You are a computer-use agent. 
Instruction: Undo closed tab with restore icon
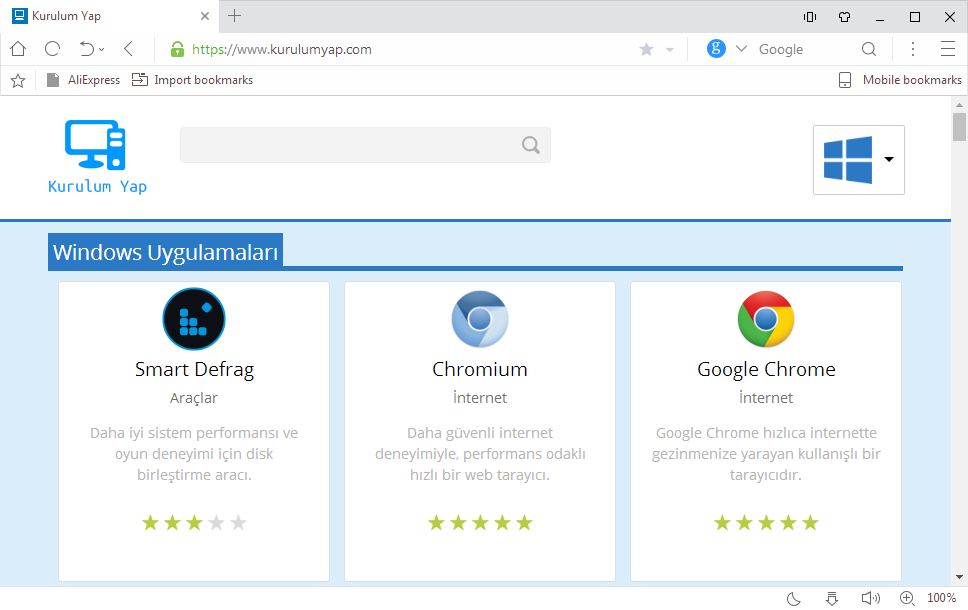(x=87, y=49)
